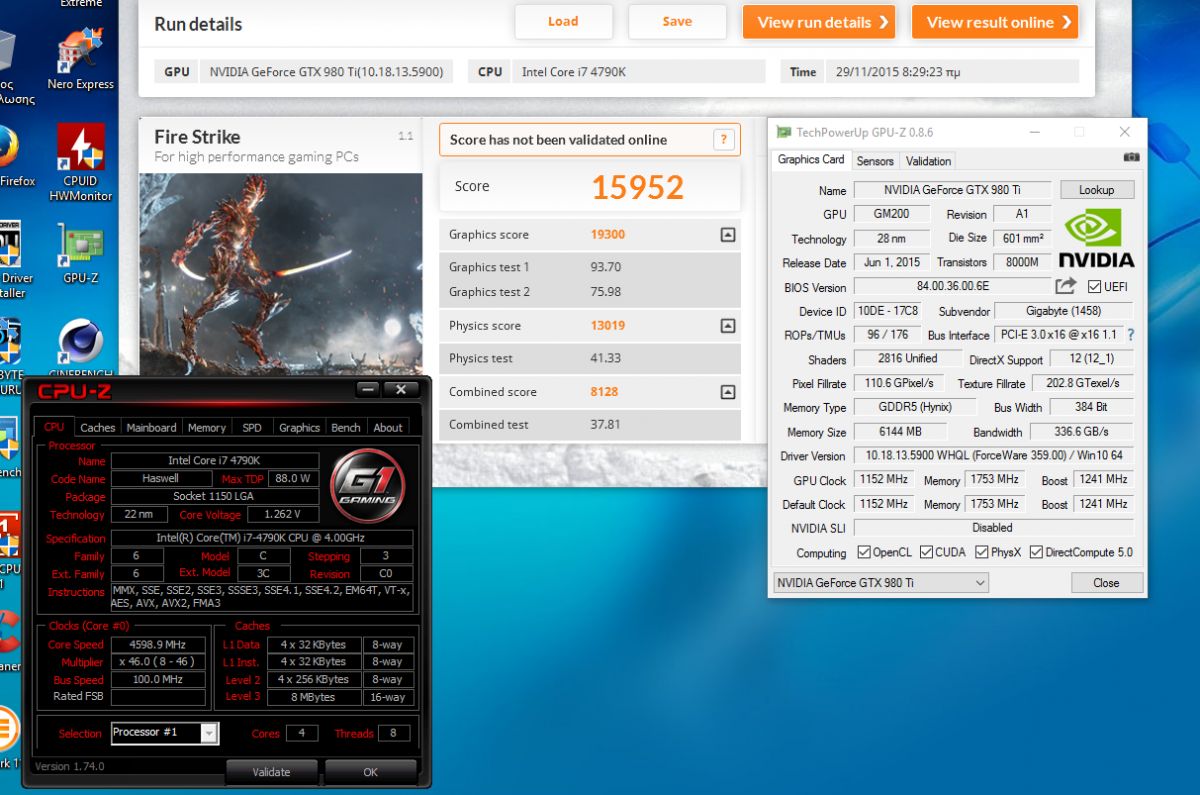Collapse the Combined score section
The image size is (1200, 795).
[728, 392]
